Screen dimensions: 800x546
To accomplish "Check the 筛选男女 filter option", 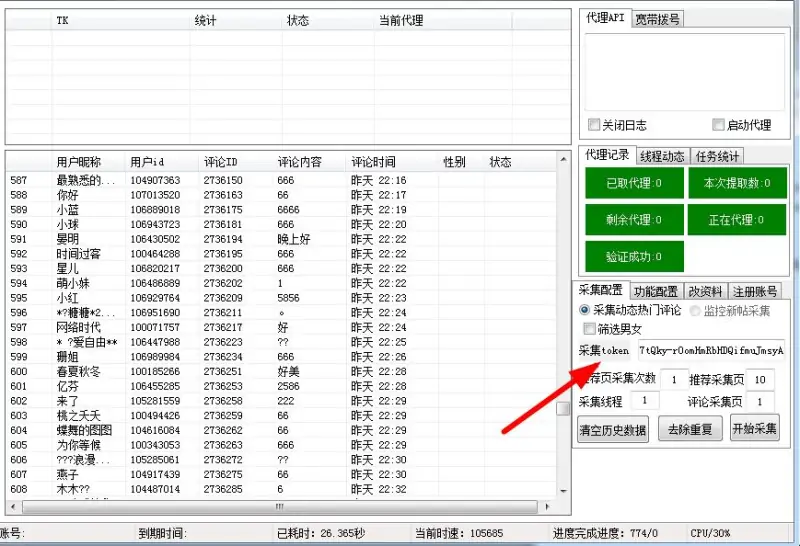I will 590,329.
